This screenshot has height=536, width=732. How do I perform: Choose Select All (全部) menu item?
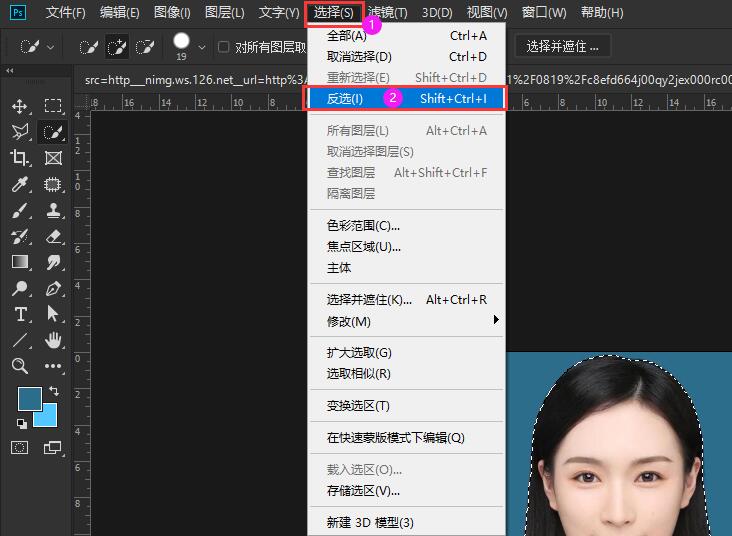(x=407, y=35)
